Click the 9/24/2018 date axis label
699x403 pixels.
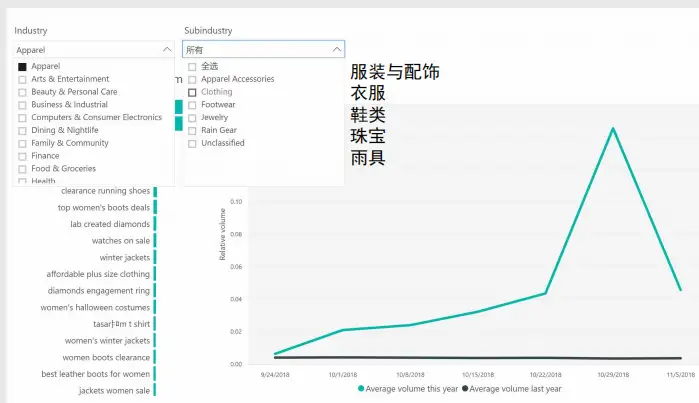(275, 375)
